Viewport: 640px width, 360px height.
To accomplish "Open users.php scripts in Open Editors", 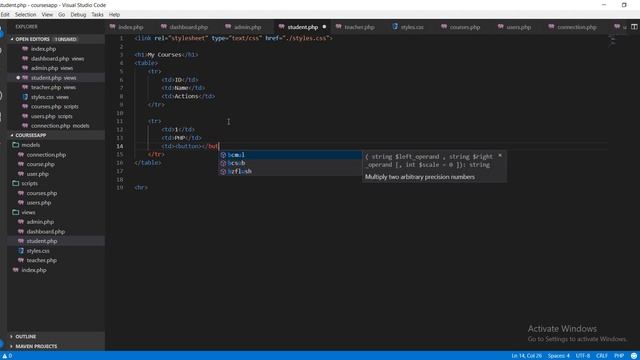I will 51,116.
